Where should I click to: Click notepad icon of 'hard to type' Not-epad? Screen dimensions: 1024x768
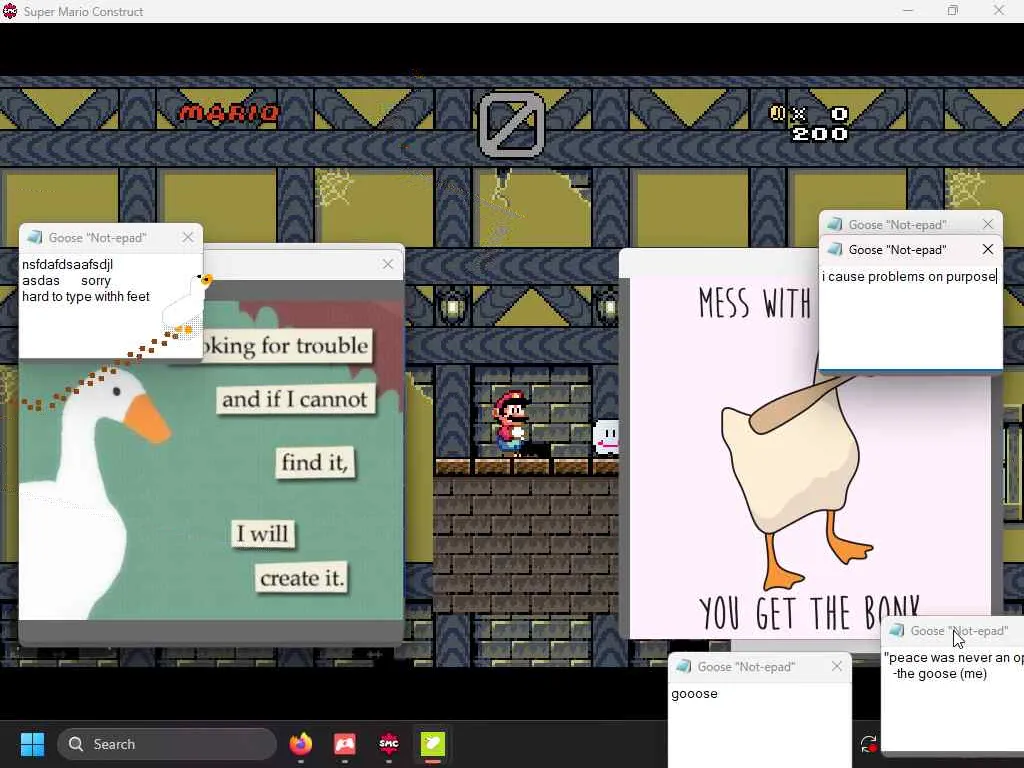(35, 237)
